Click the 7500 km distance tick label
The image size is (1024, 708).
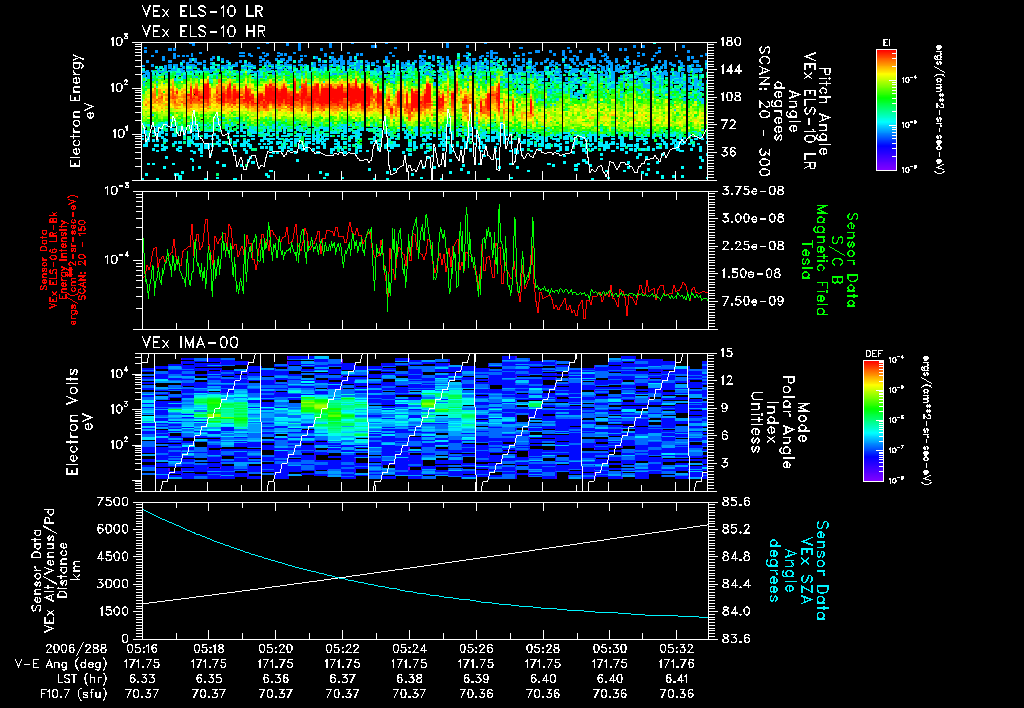[112, 502]
